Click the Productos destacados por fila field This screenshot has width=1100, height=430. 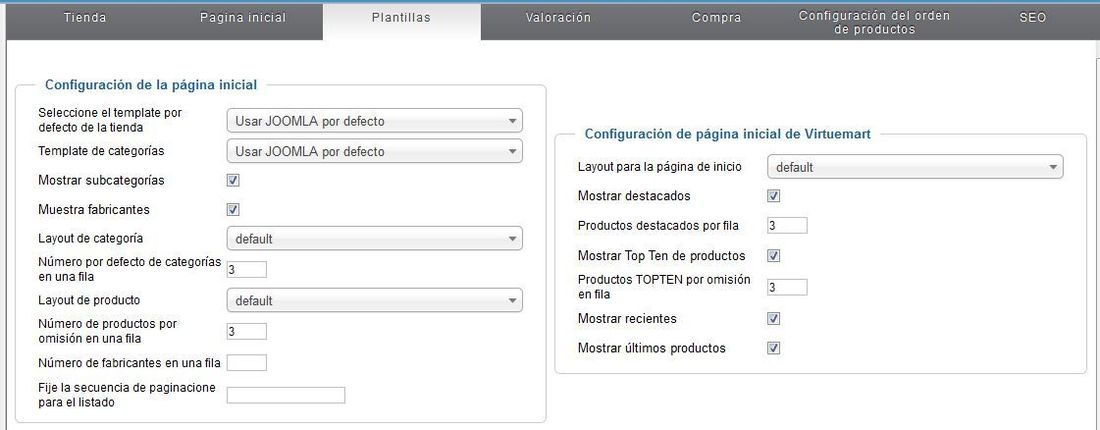[x=787, y=225]
